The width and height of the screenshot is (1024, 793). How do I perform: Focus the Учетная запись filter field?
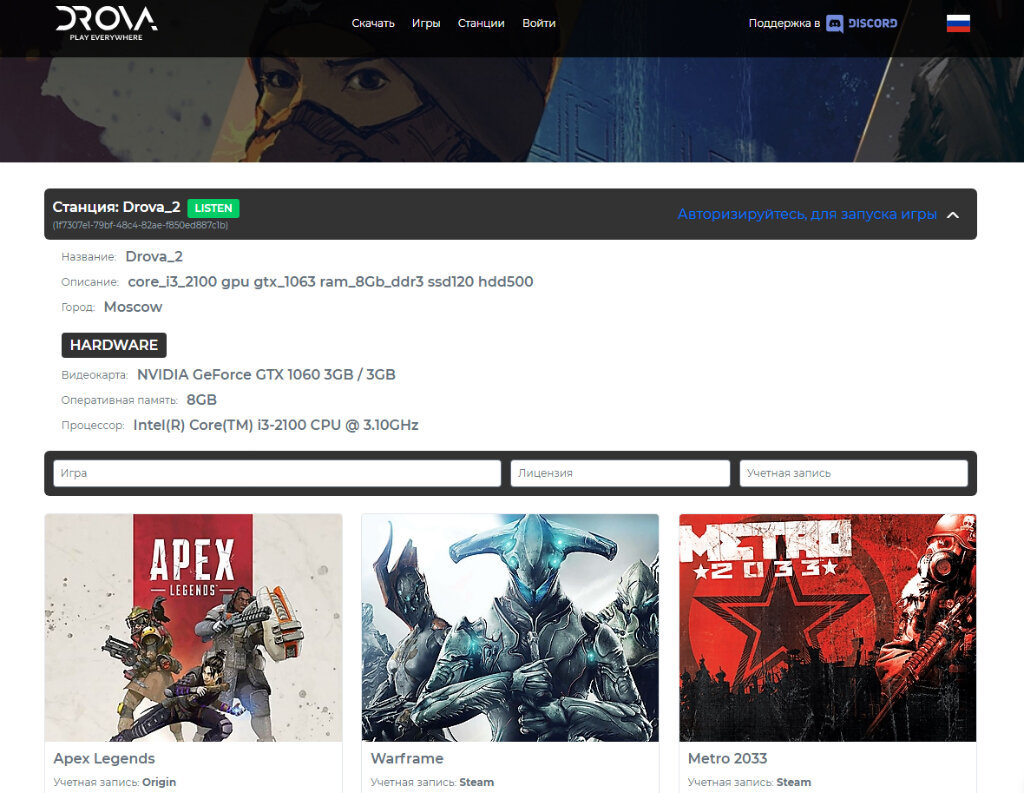854,473
